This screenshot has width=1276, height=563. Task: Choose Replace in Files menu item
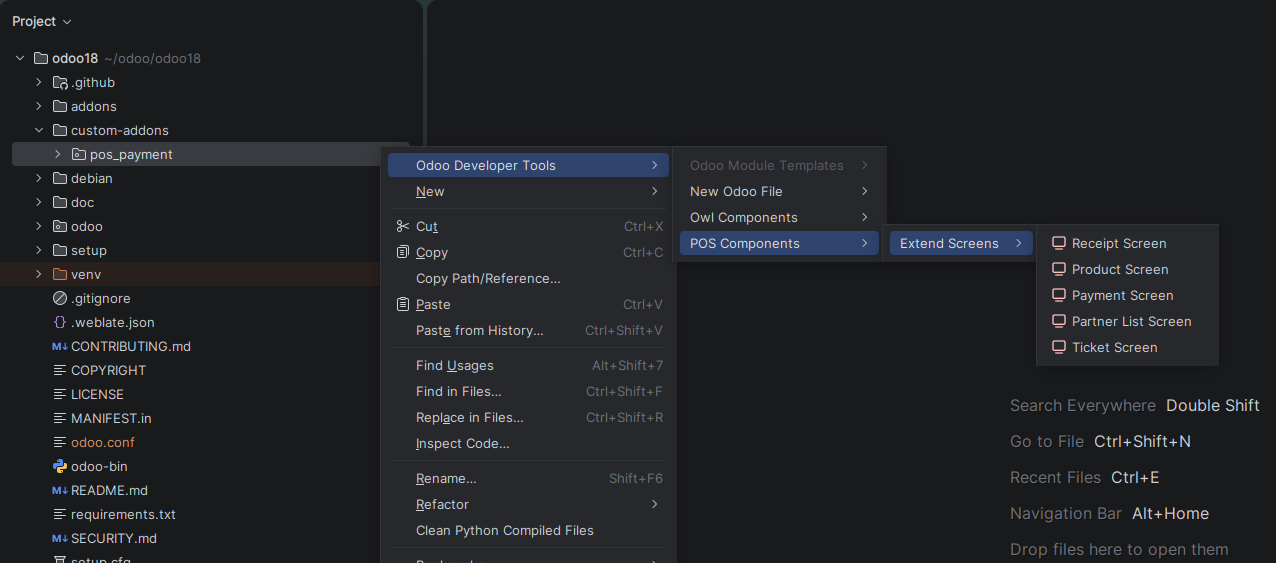tap(528, 417)
